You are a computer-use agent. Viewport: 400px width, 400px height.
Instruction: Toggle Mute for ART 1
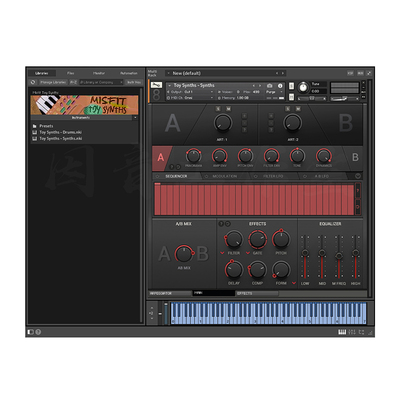228,109
